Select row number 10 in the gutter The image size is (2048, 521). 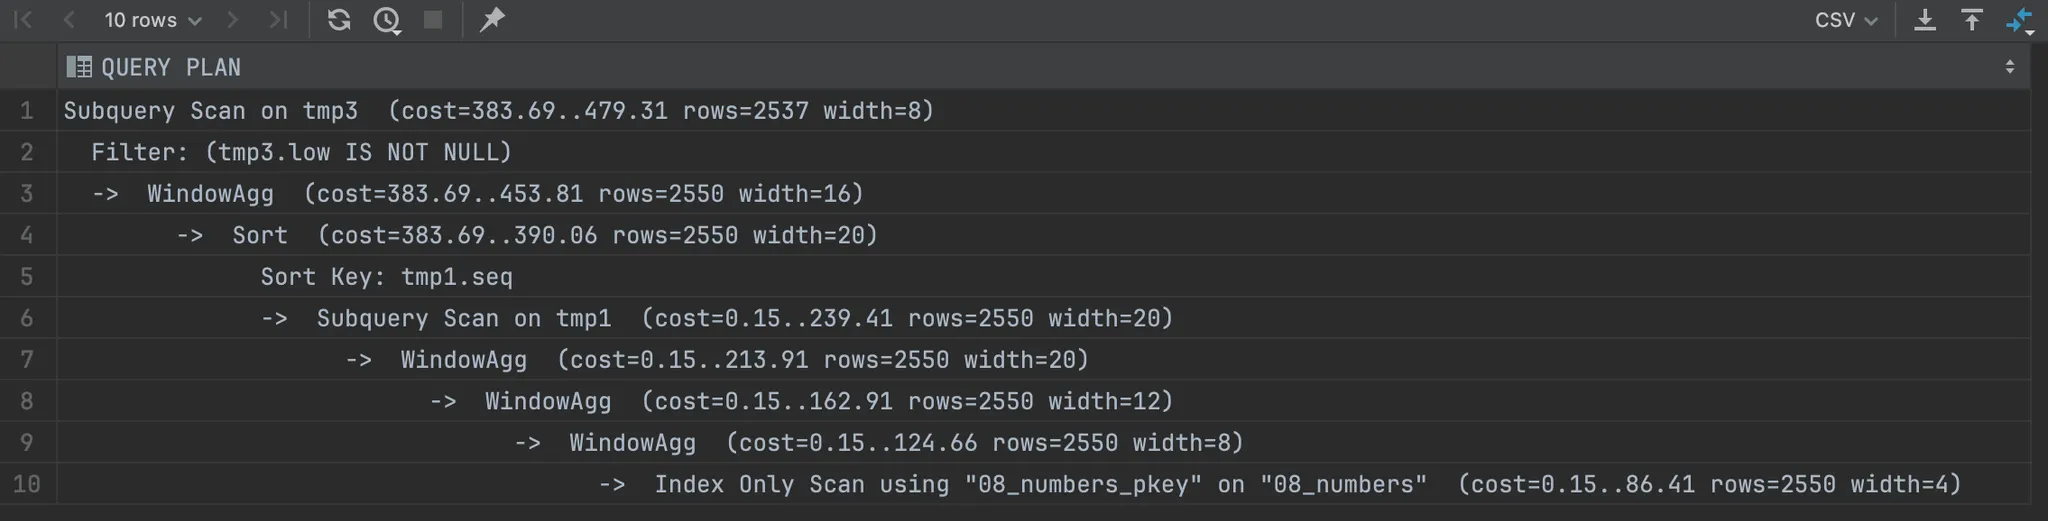(27, 485)
